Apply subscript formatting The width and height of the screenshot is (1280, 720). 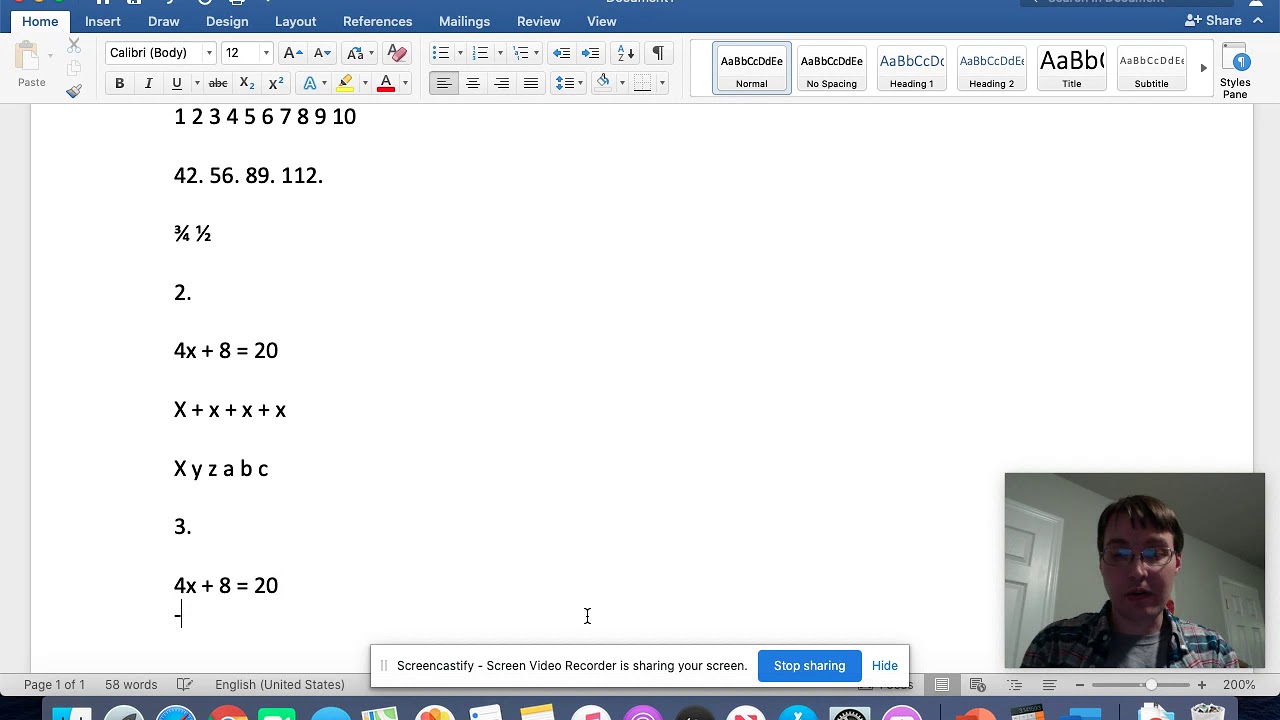coord(247,83)
